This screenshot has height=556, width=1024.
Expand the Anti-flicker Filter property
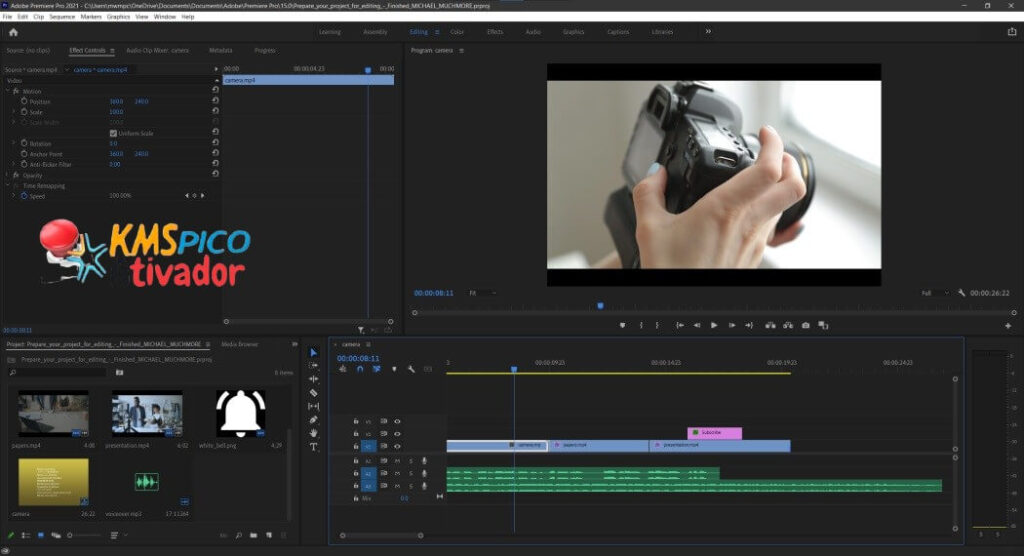[x=14, y=164]
